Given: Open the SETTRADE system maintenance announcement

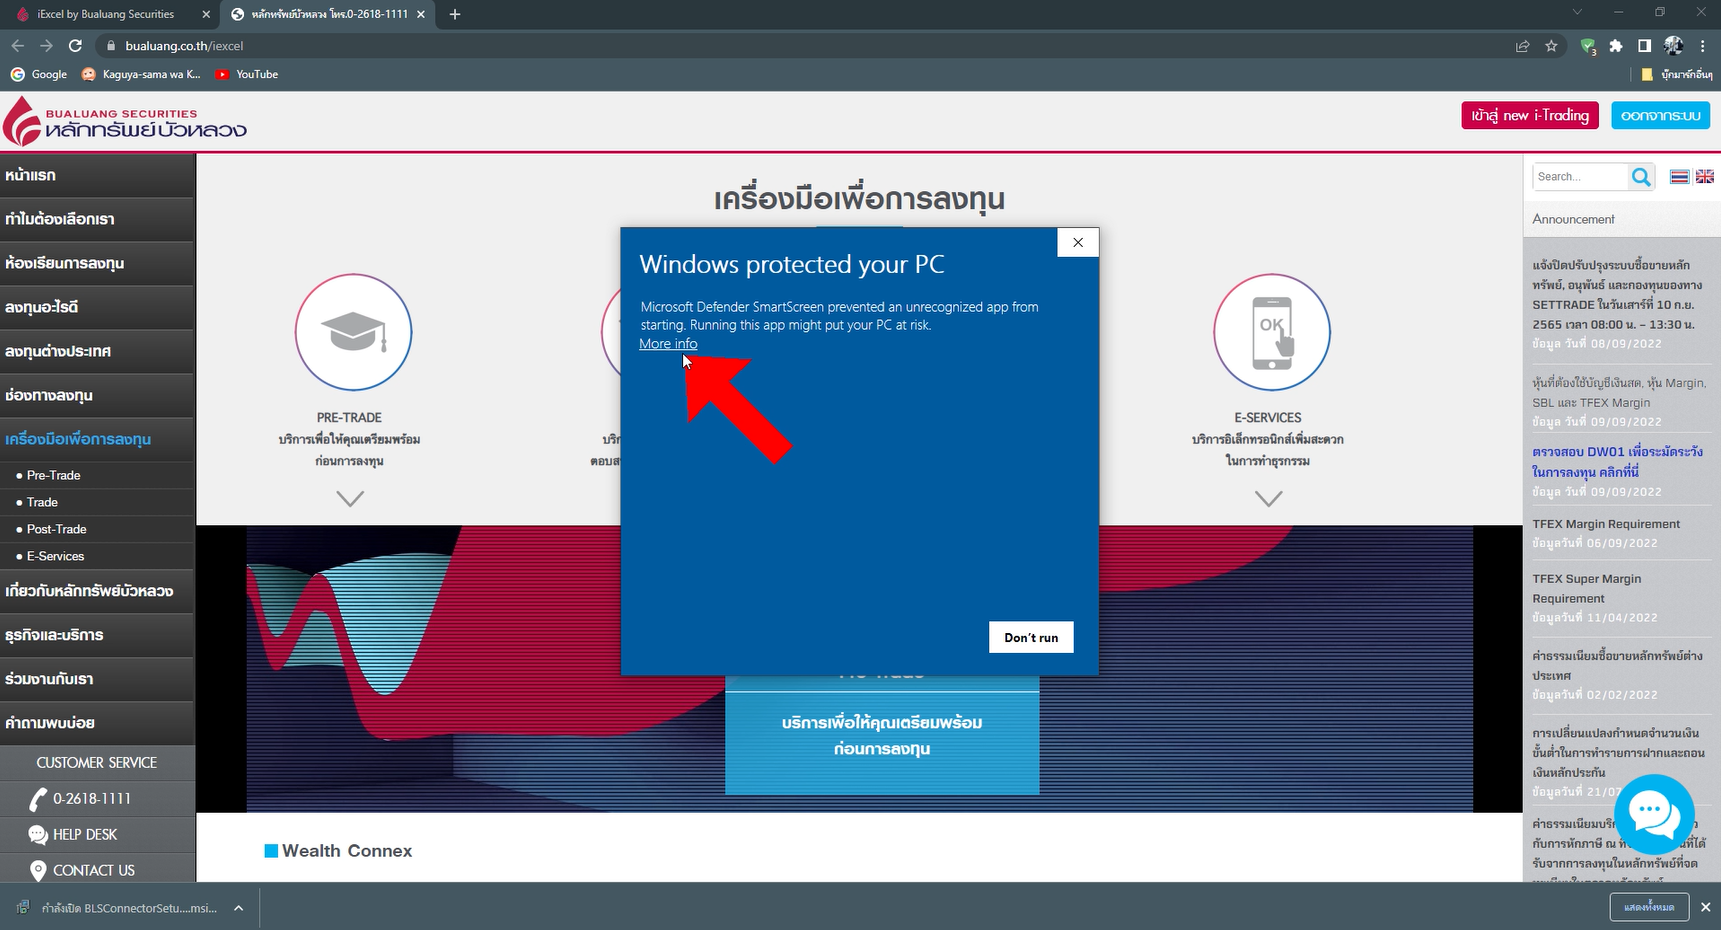Looking at the screenshot, I should [x=1617, y=295].
